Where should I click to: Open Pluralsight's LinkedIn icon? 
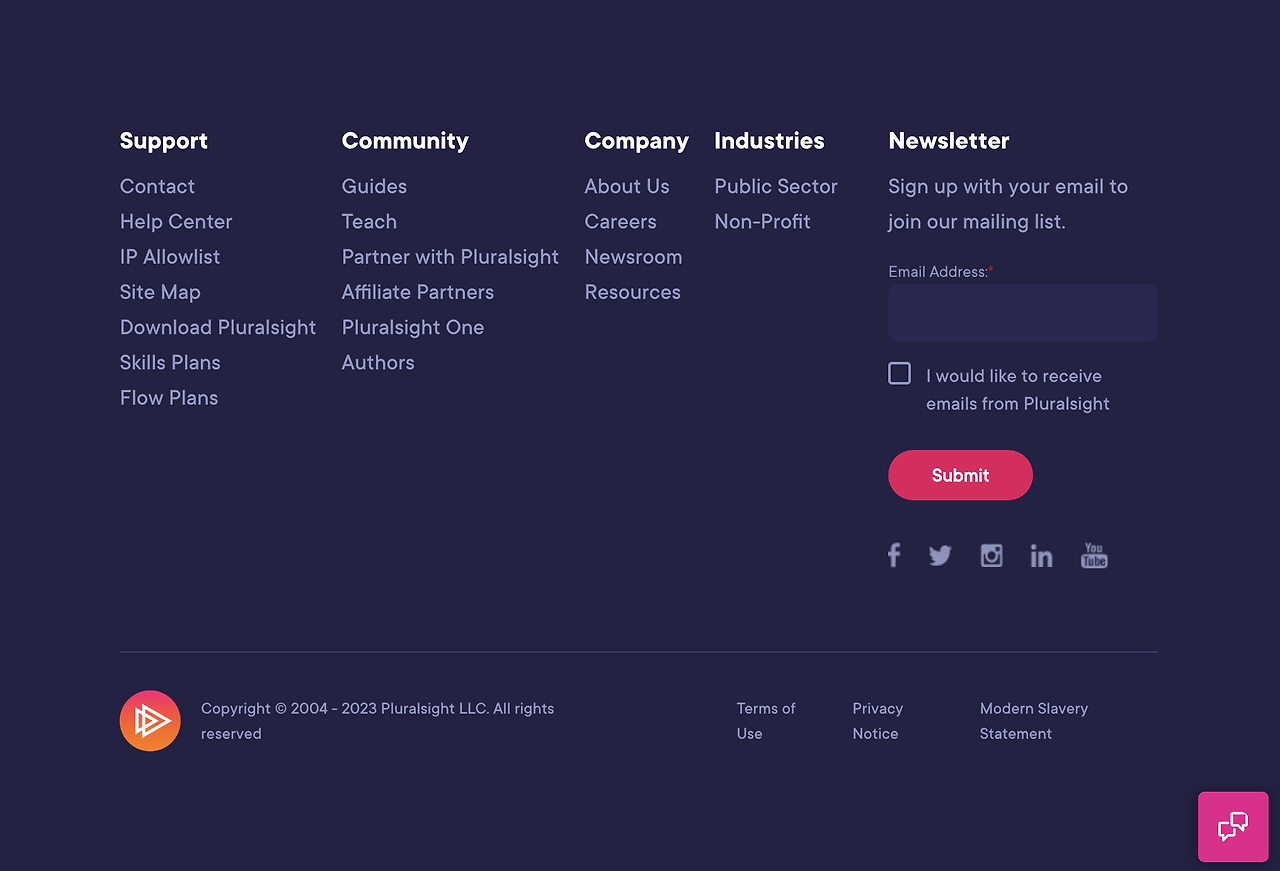(x=1041, y=556)
